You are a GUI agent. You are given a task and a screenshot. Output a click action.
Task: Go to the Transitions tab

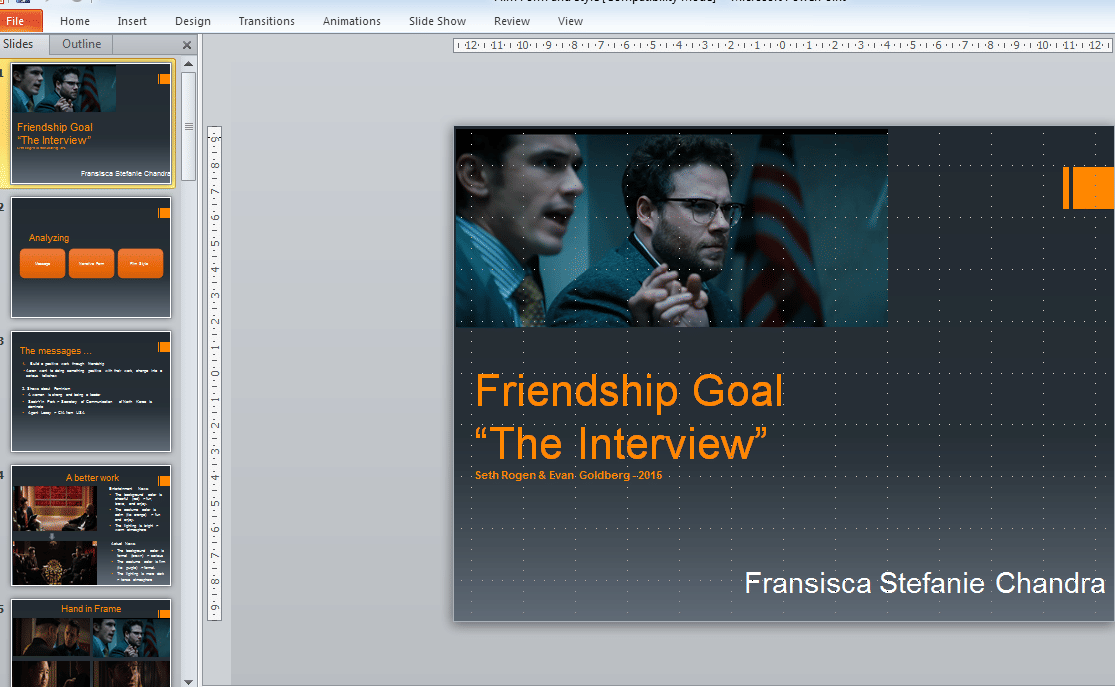(x=267, y=21)
